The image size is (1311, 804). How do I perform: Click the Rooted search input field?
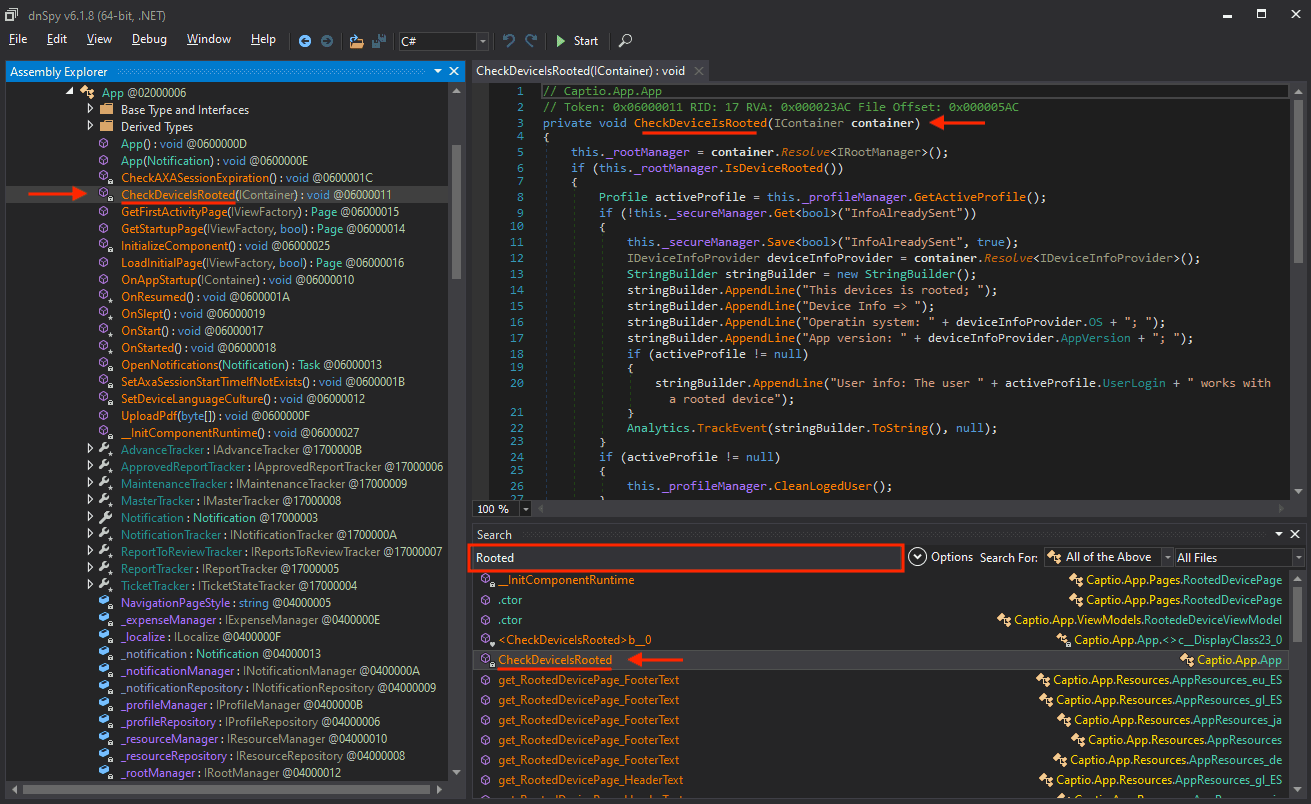click(687, 557)
